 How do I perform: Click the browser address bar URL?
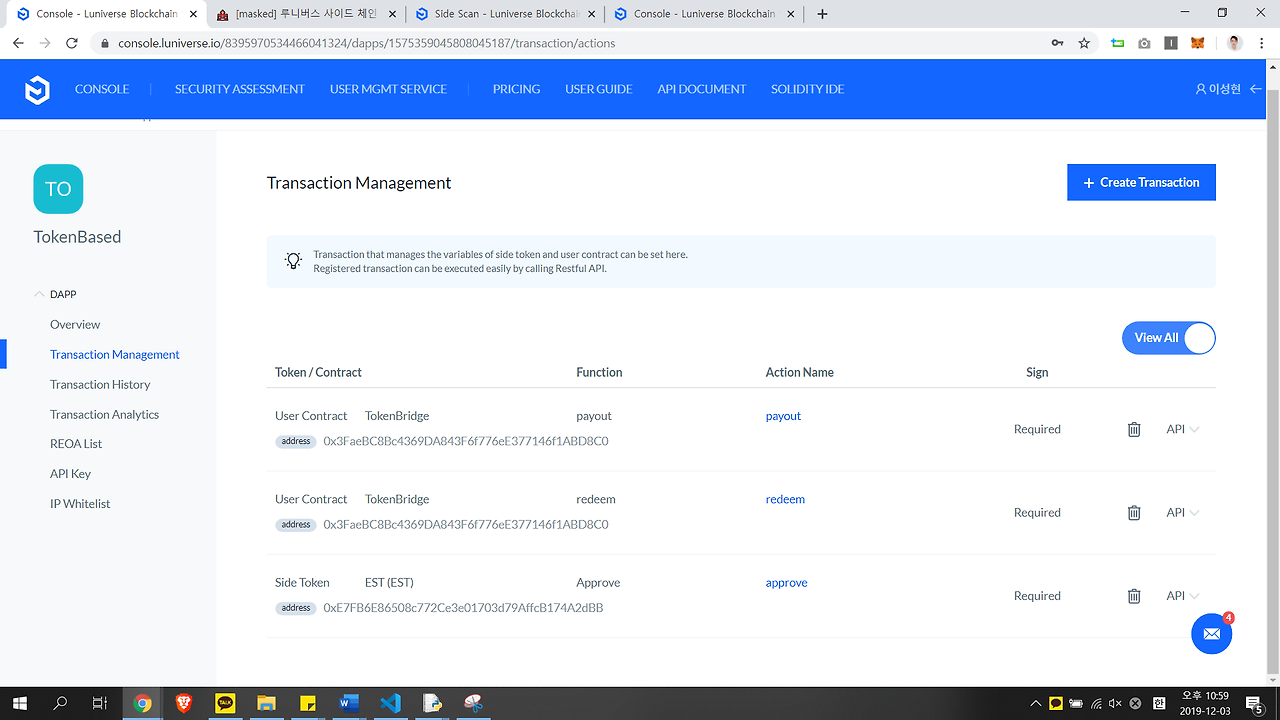tap(367, 43)
